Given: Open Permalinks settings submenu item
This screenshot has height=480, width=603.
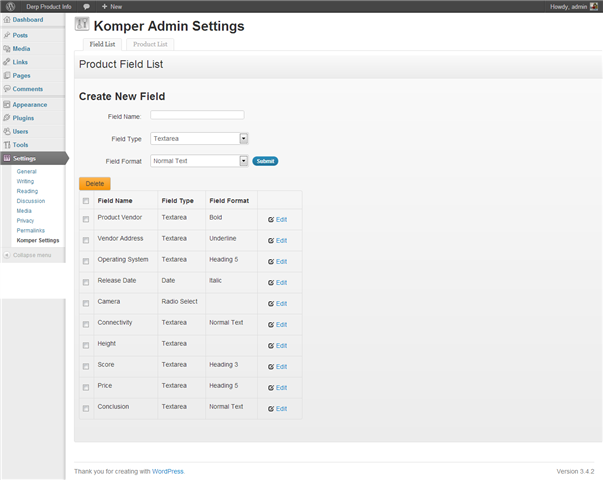Looking at the screenshot, I should (x=31, y=230).
